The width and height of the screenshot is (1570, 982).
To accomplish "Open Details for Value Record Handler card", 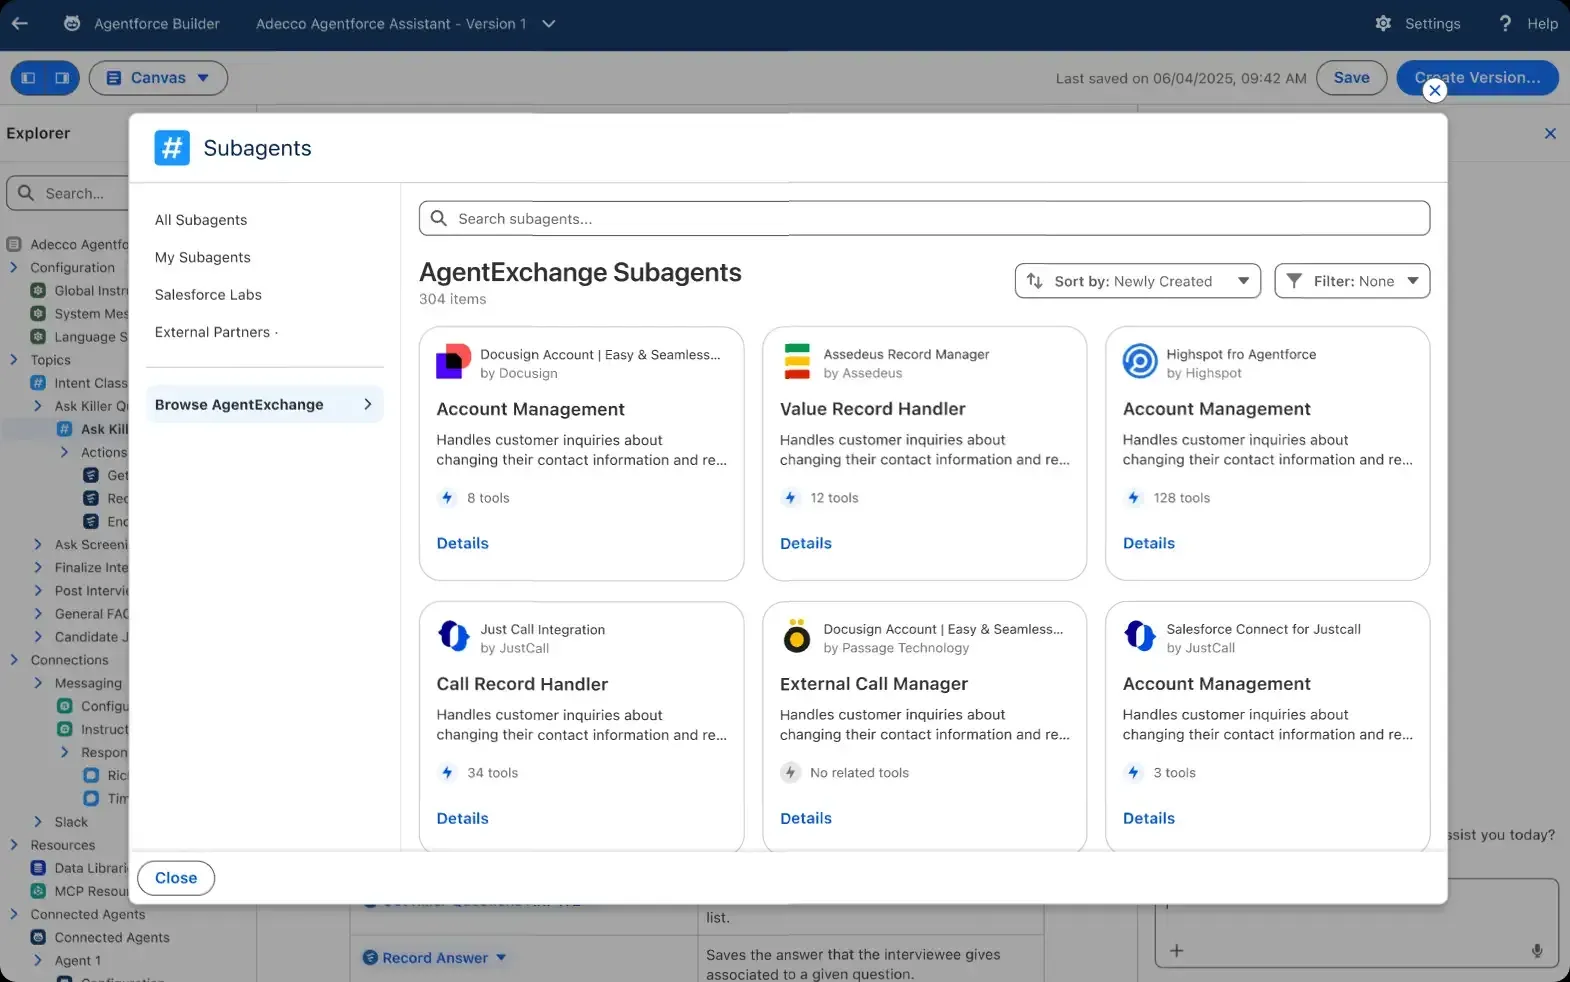I will coord(806,543).
